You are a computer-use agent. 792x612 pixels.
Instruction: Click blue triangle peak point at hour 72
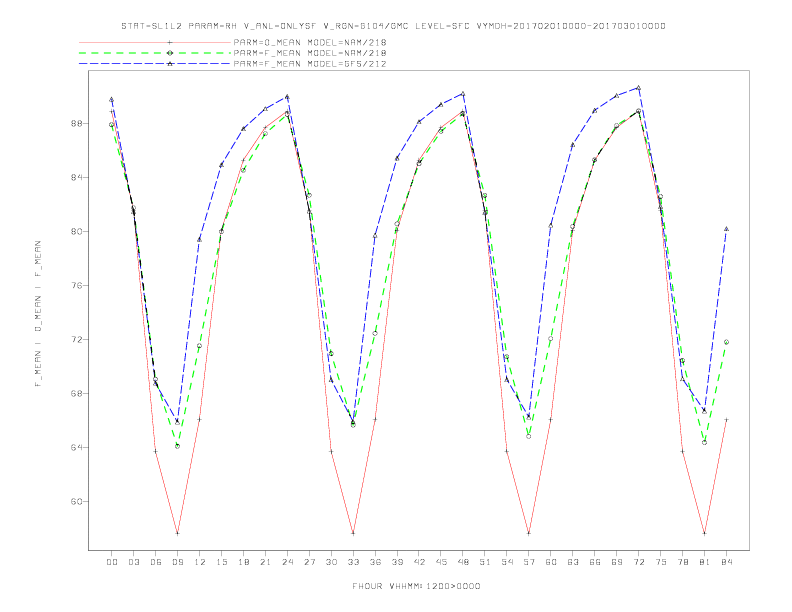pos(638,87)
